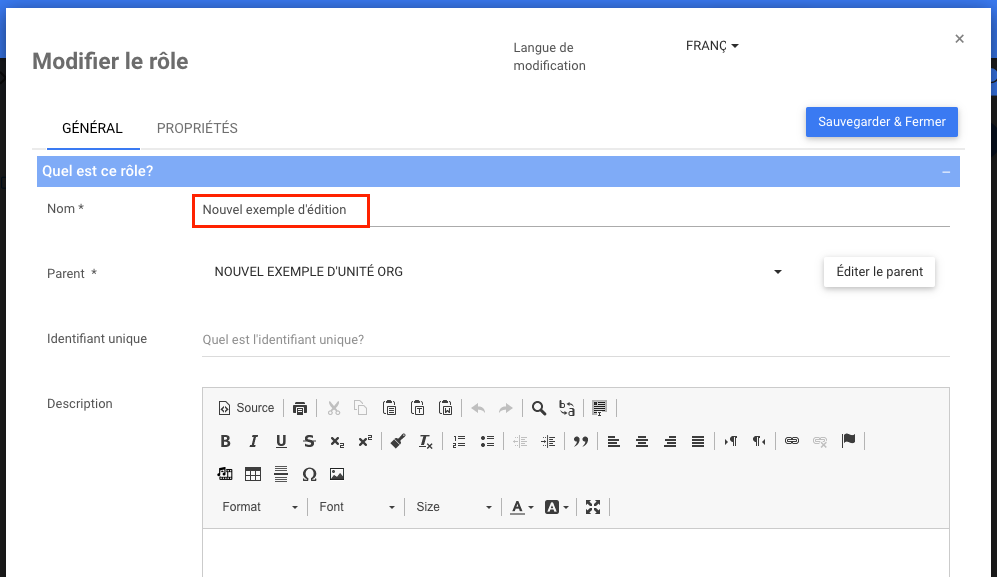
Task: Click the Insert Link icon
Action: click(792, 441)
